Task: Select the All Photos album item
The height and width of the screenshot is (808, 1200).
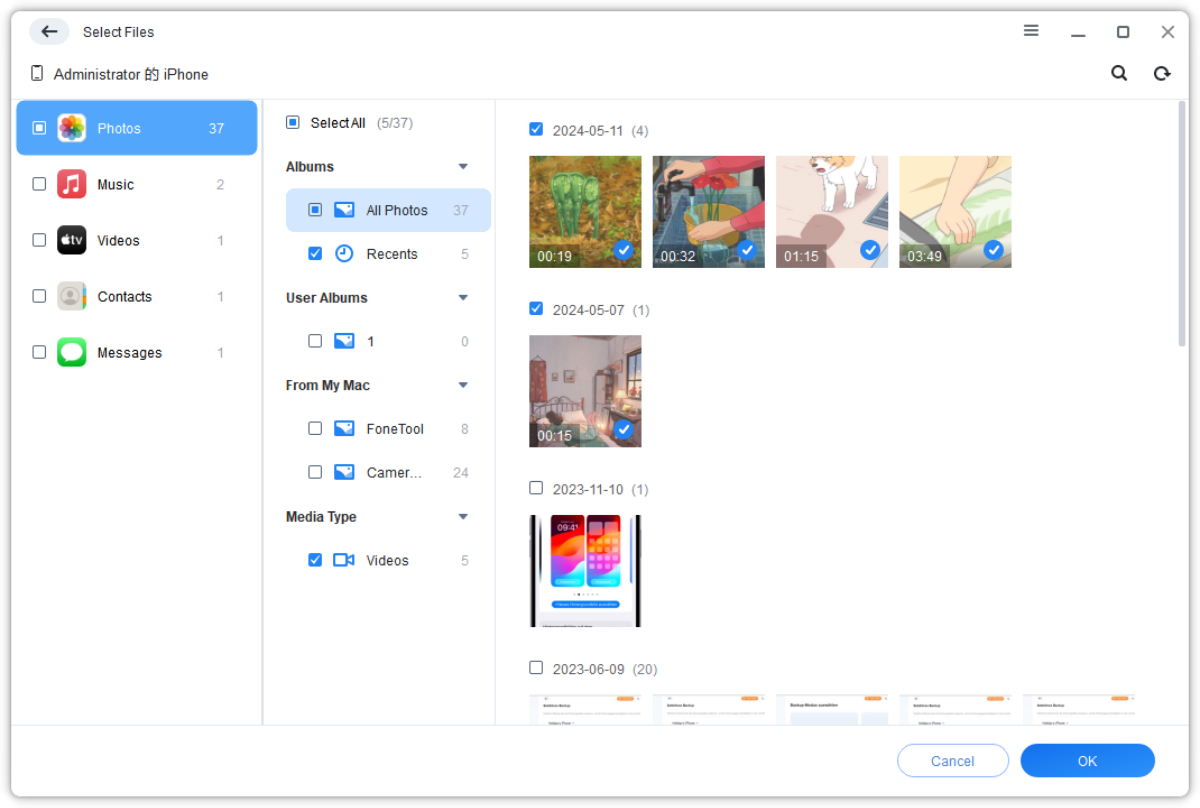Action: (x=388, y=210)
